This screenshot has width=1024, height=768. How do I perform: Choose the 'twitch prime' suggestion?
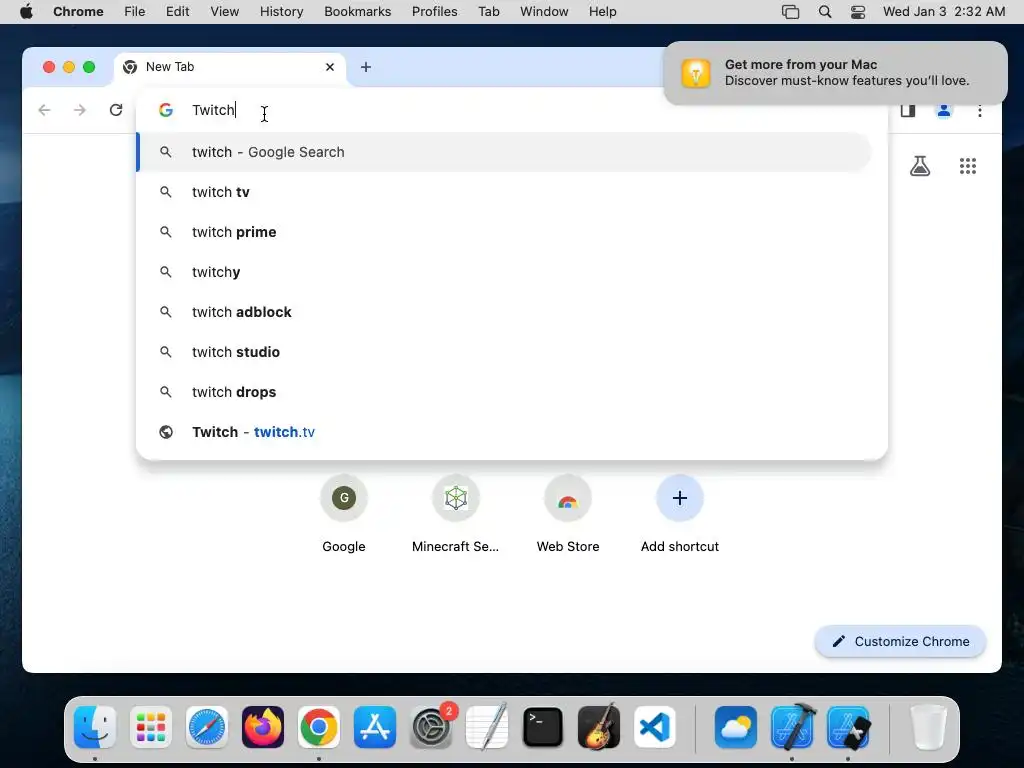504,232
